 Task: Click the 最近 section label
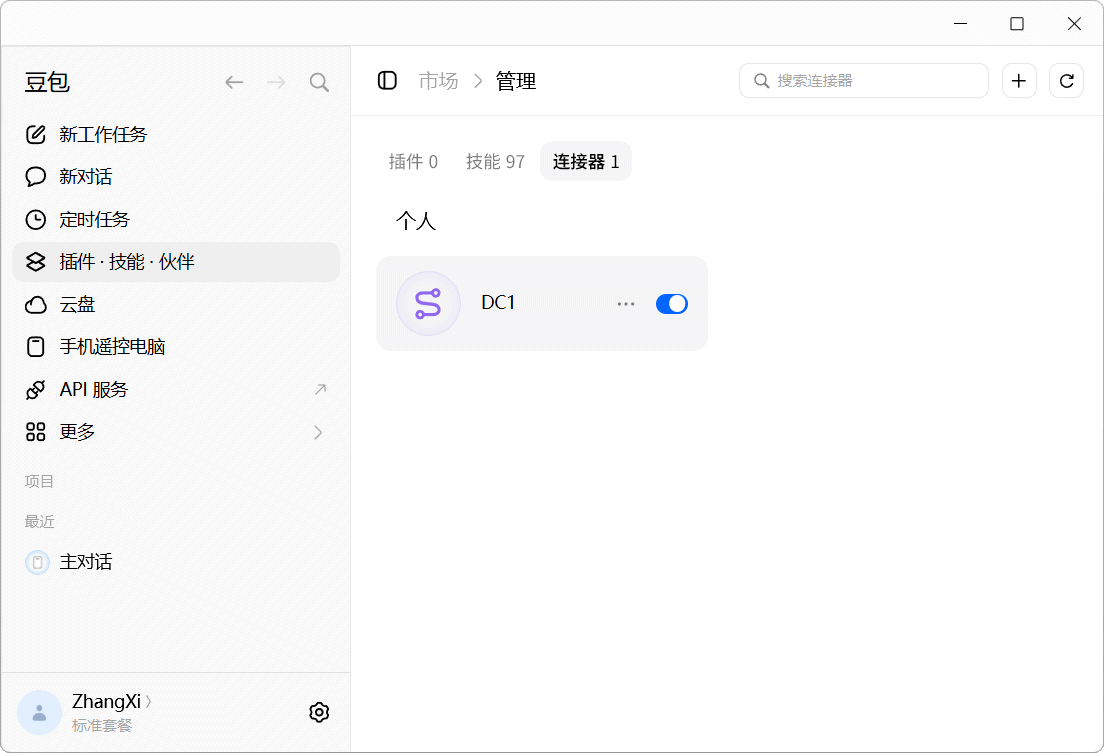click(39, 521)
